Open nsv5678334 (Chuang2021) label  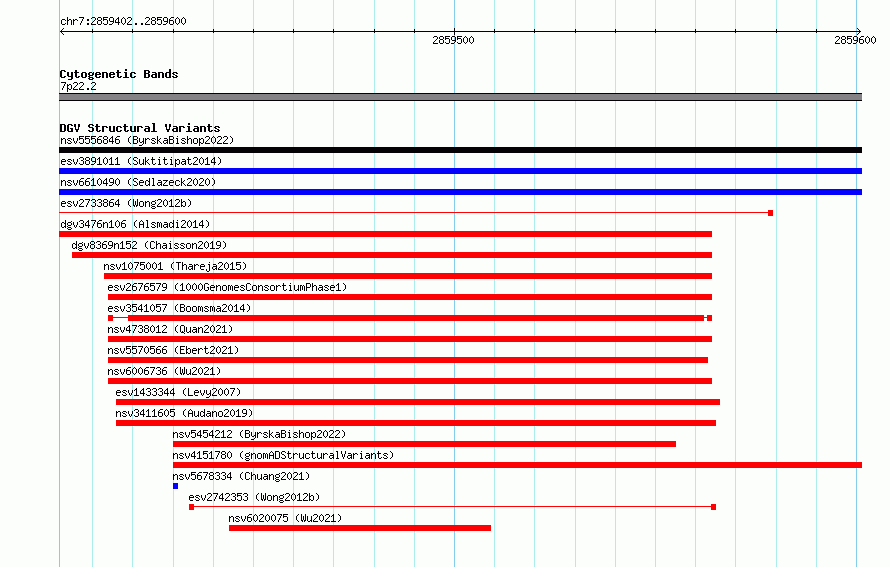tap(241, 476)
